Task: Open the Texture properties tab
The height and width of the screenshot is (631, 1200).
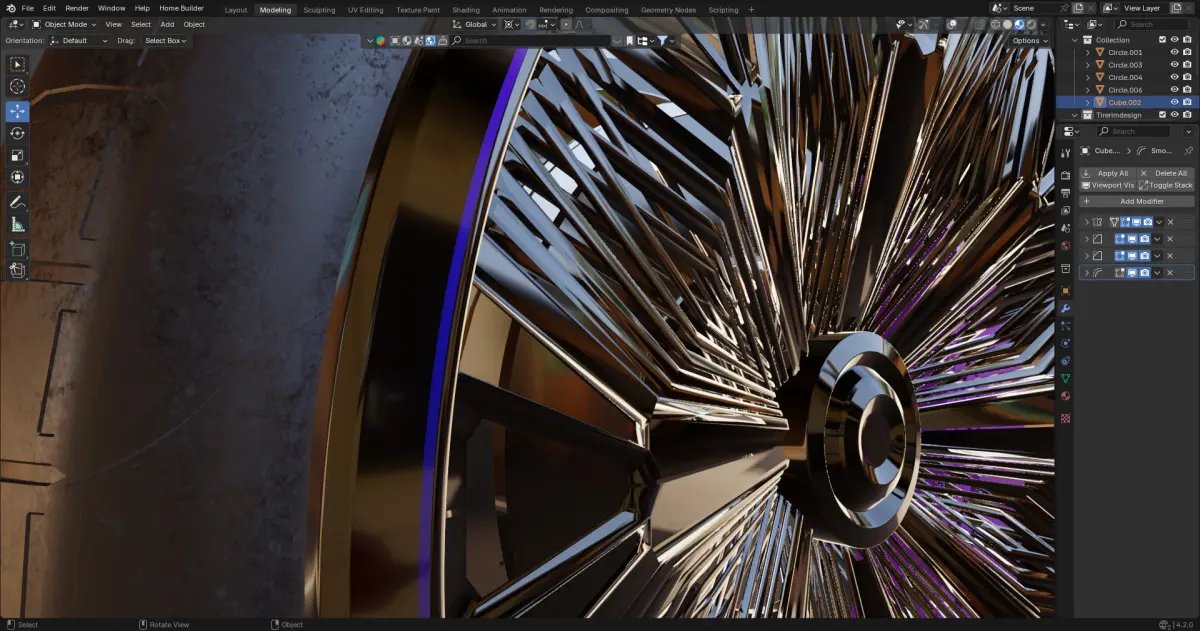Action: [x=1065, y=418]
